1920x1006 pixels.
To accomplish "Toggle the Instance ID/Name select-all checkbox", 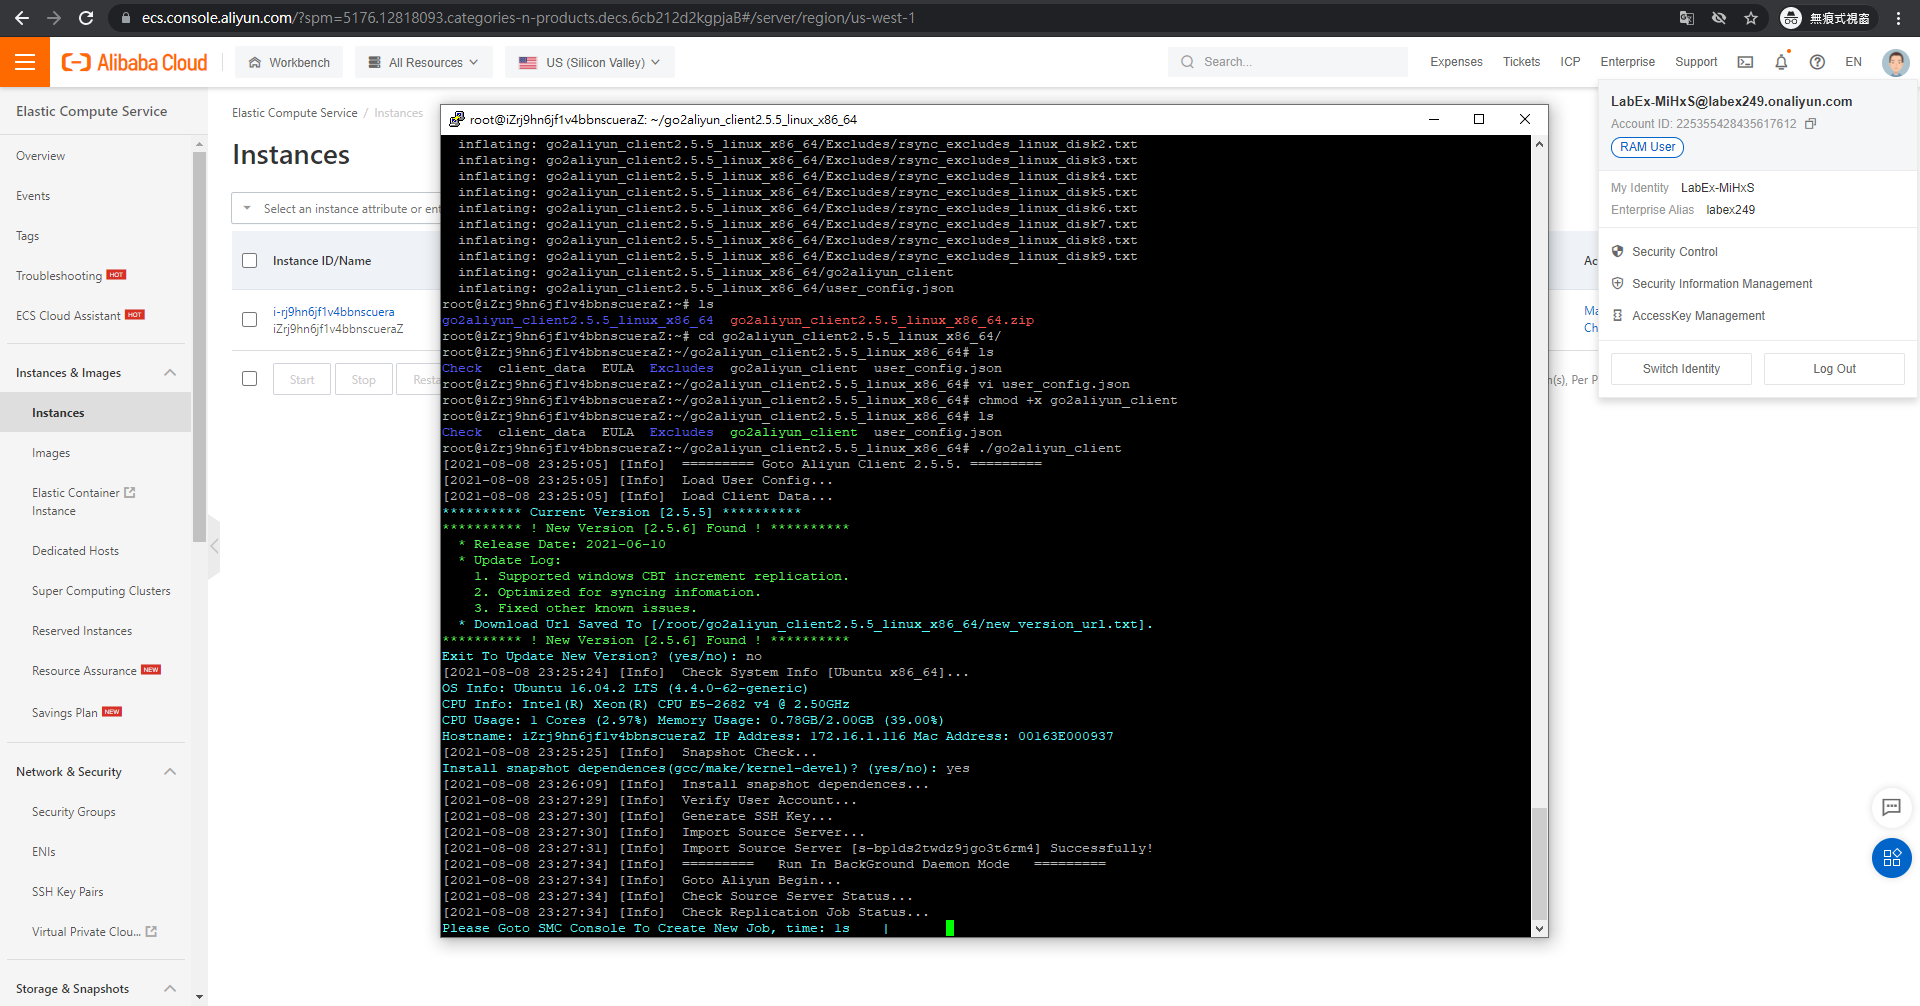I will coord(250,261).
